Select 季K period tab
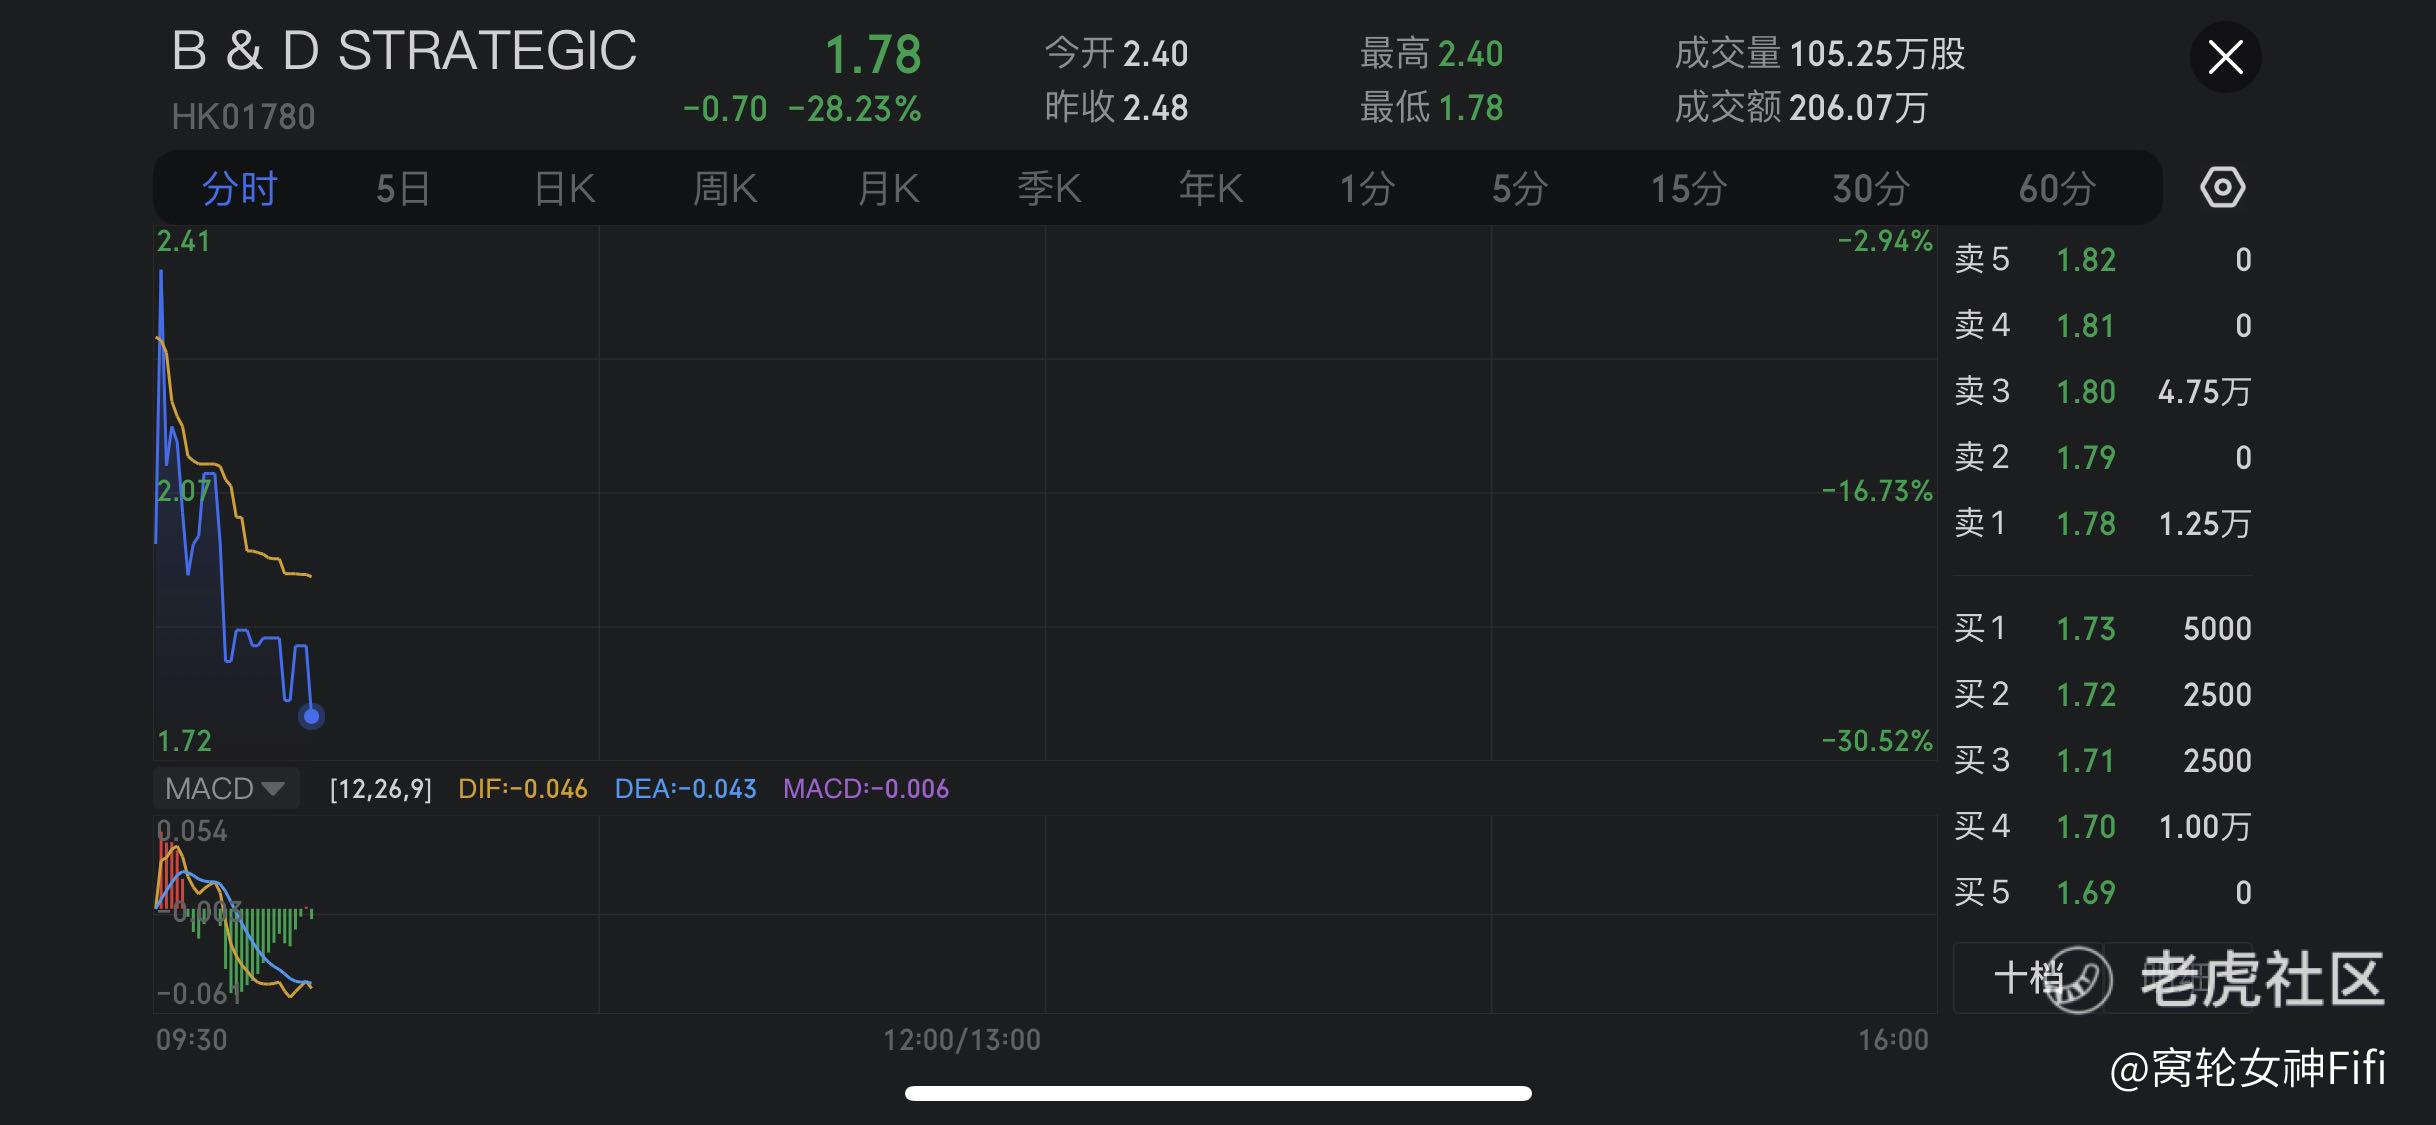This screenshot has height=1125, width=2436. [x=1049, y=188]
